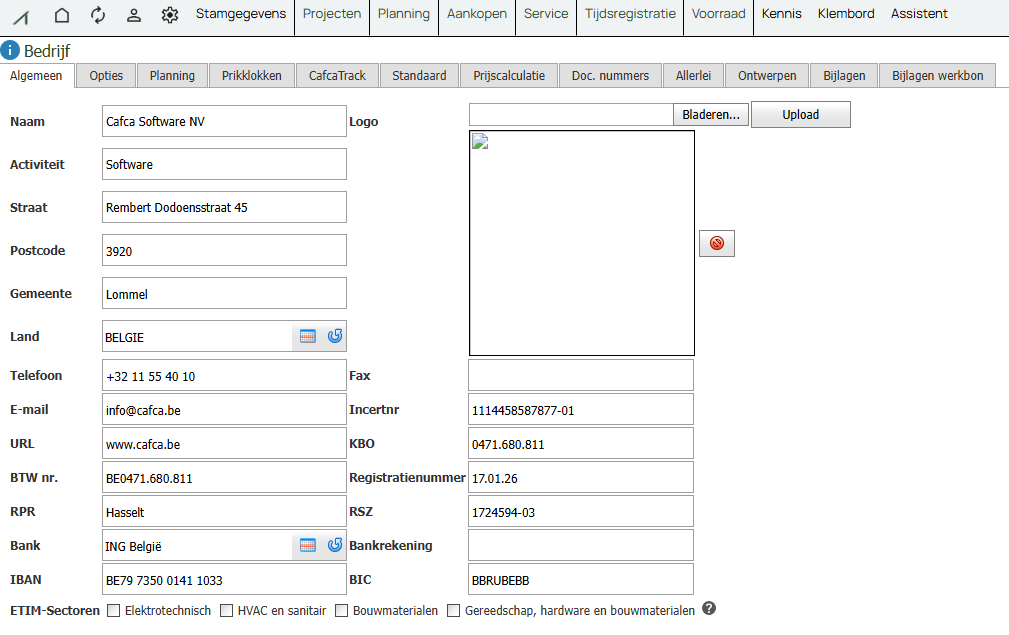Image resolution: width=1009 pixels, height=635 pixels.
Task: Click the Telefoon input field
Action: point(224,376)
